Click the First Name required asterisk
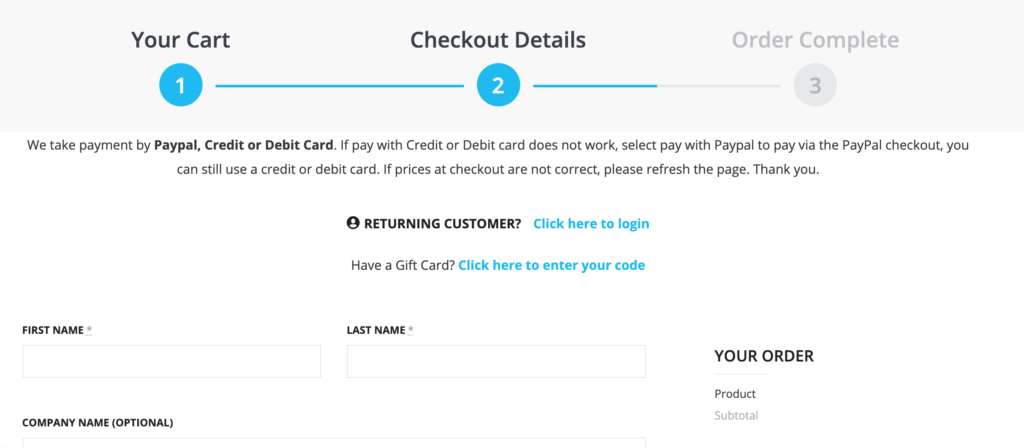This screenshot has width=1024, height=448. pos(89,330)
